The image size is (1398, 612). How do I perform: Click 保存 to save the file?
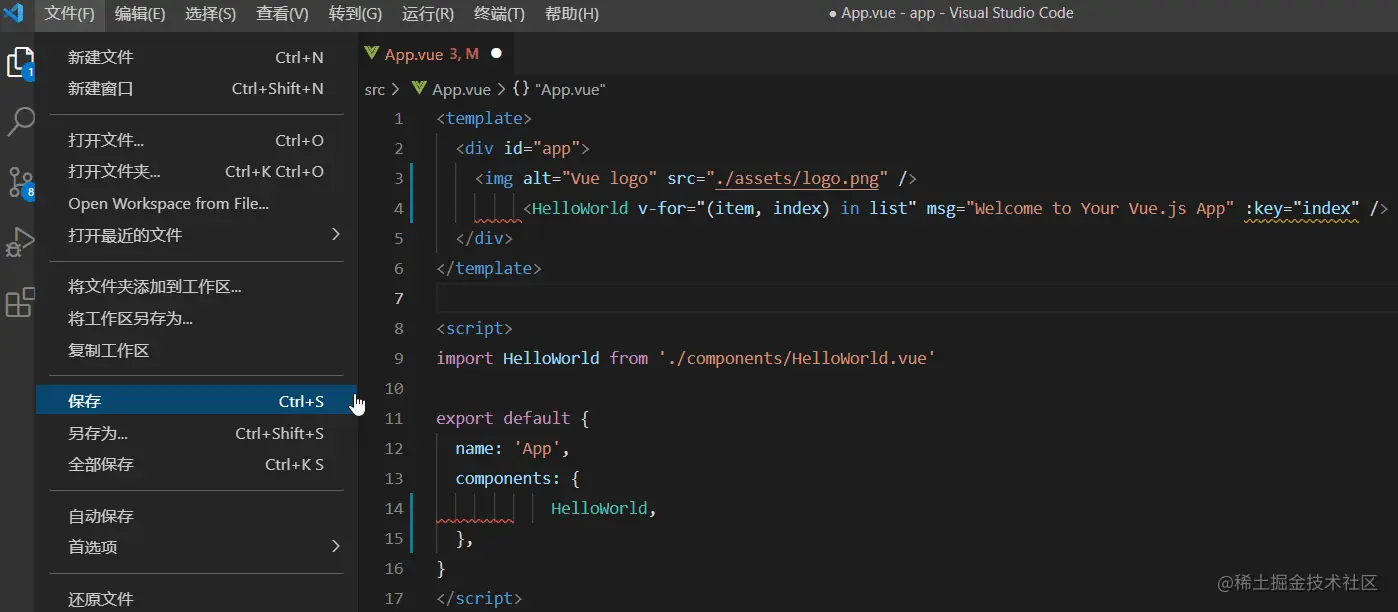(196, 402)
